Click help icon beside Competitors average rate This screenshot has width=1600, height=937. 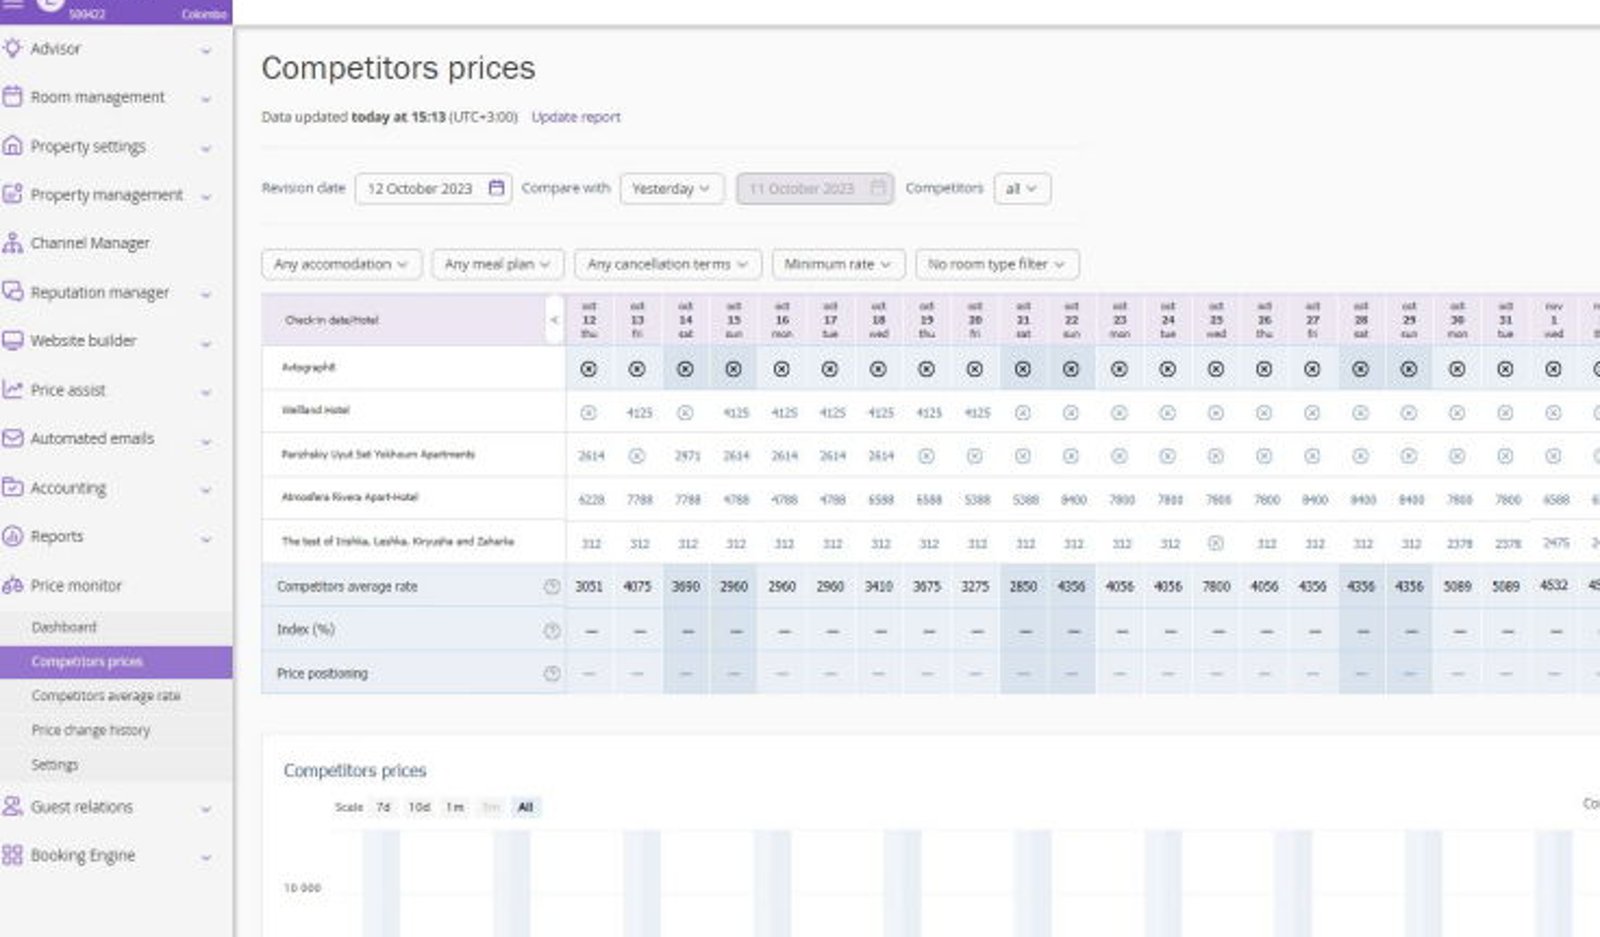(x=551, y=587)
